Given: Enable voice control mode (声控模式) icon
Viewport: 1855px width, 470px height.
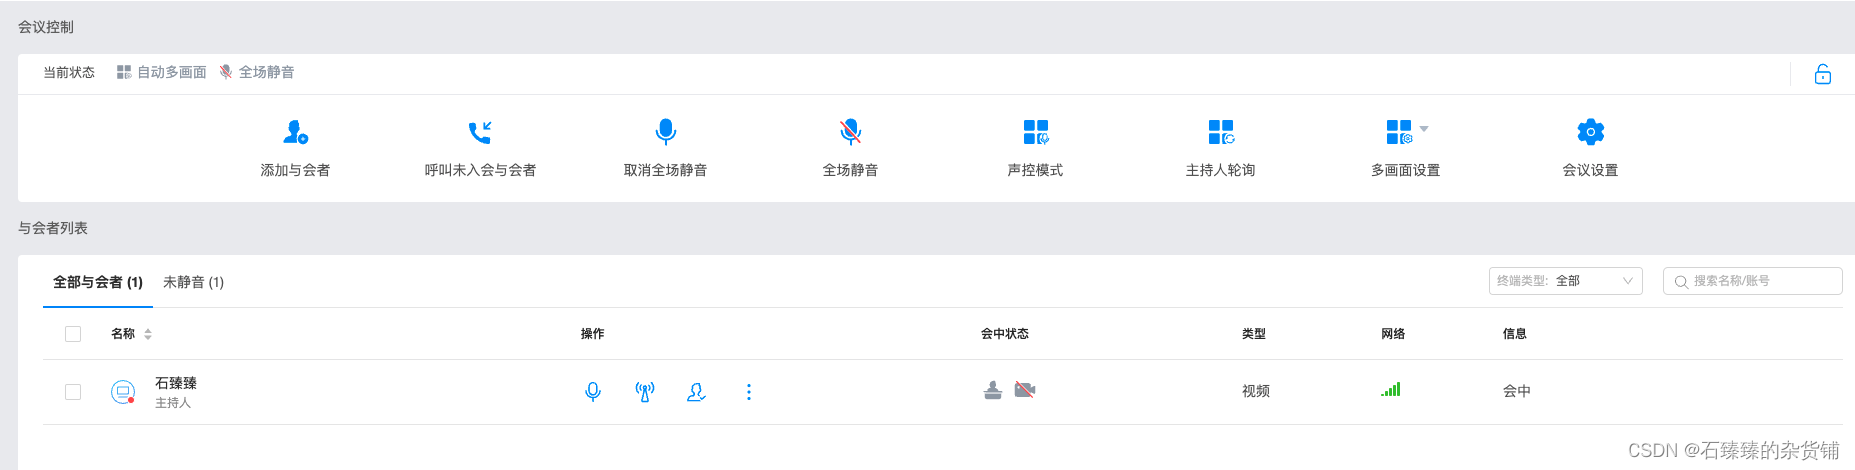Looking at the screenshot, I should (x=1035, y=132).
